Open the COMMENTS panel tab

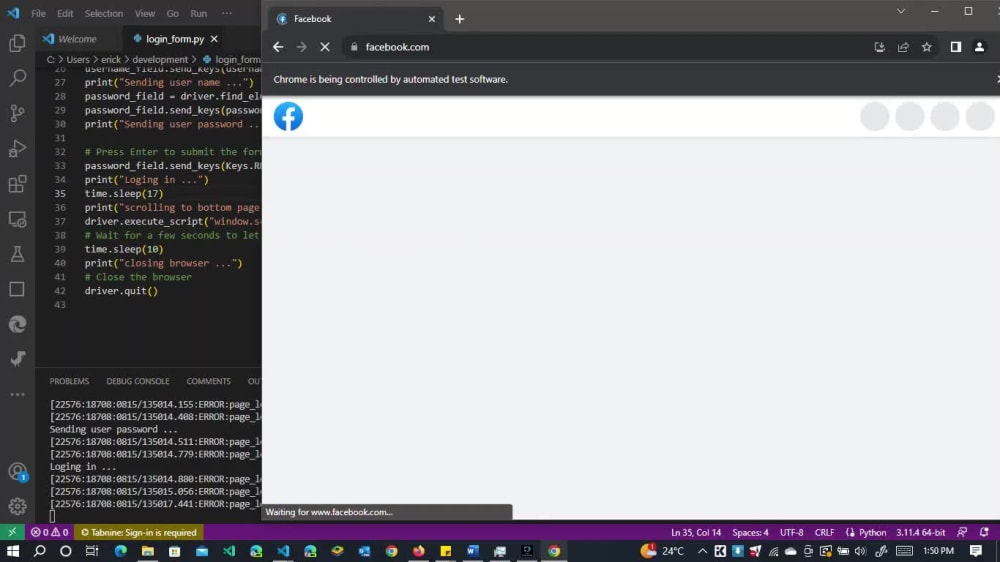(209, 381)
